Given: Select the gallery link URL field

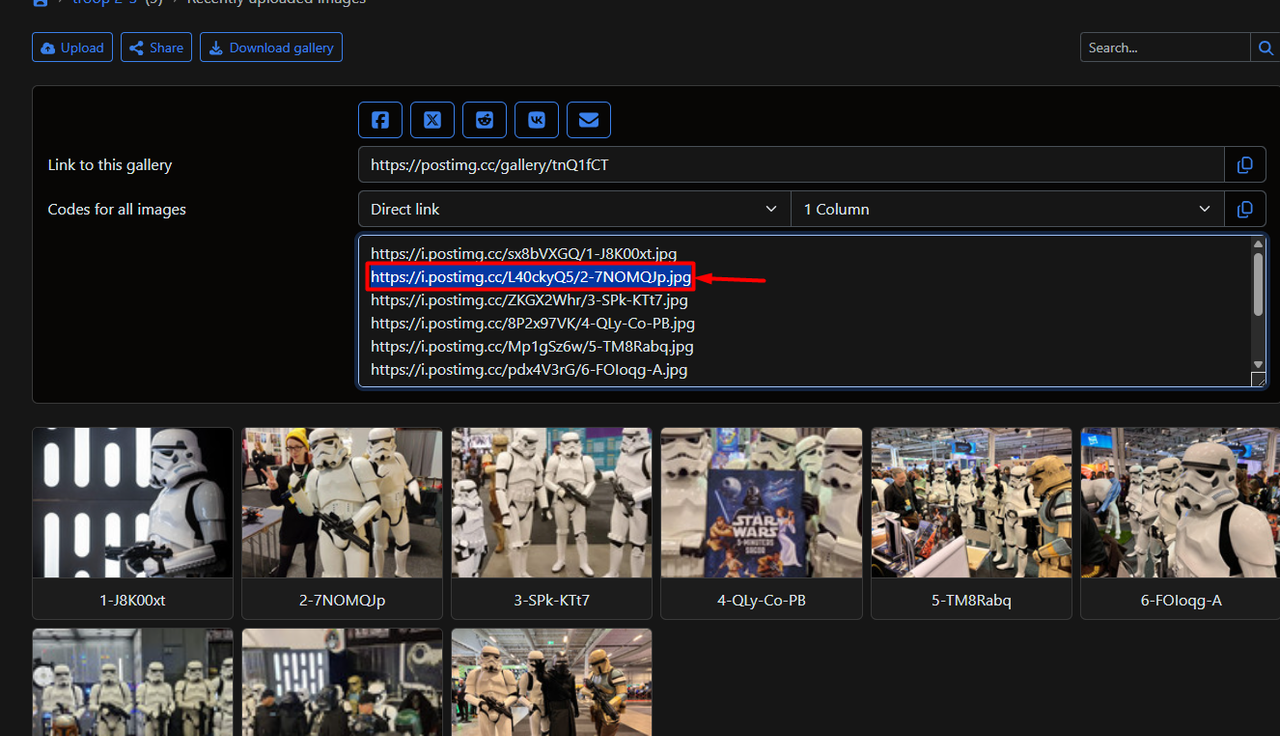Looking at the screenshot, I should pos(791,165).
